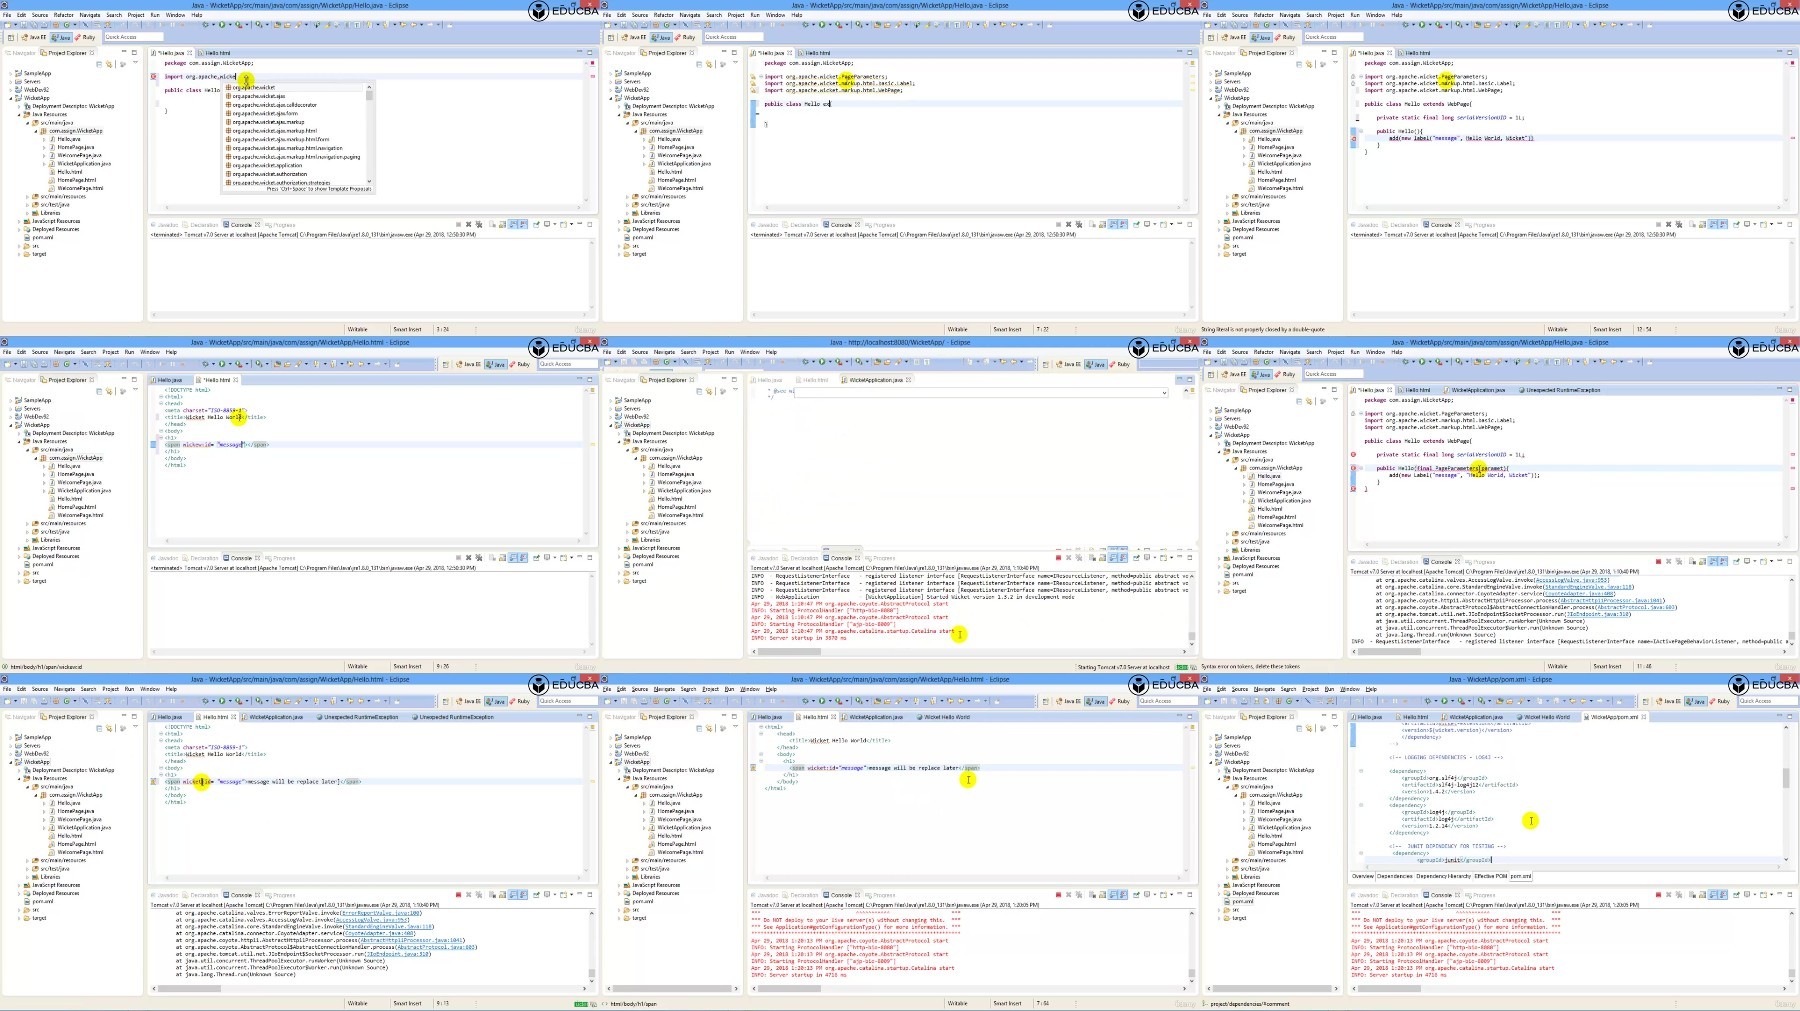Open Dependency Hierarchy tab in the pom.xml window
This screenshot has width=1800, height=1011.
tap(1442, 876)
